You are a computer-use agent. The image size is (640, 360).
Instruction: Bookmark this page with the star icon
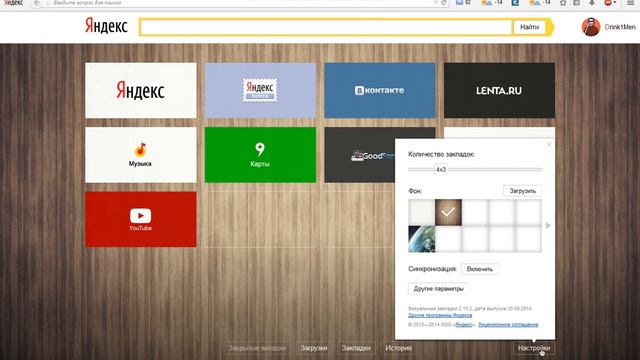pyautogui.click(x=563, y=3)
